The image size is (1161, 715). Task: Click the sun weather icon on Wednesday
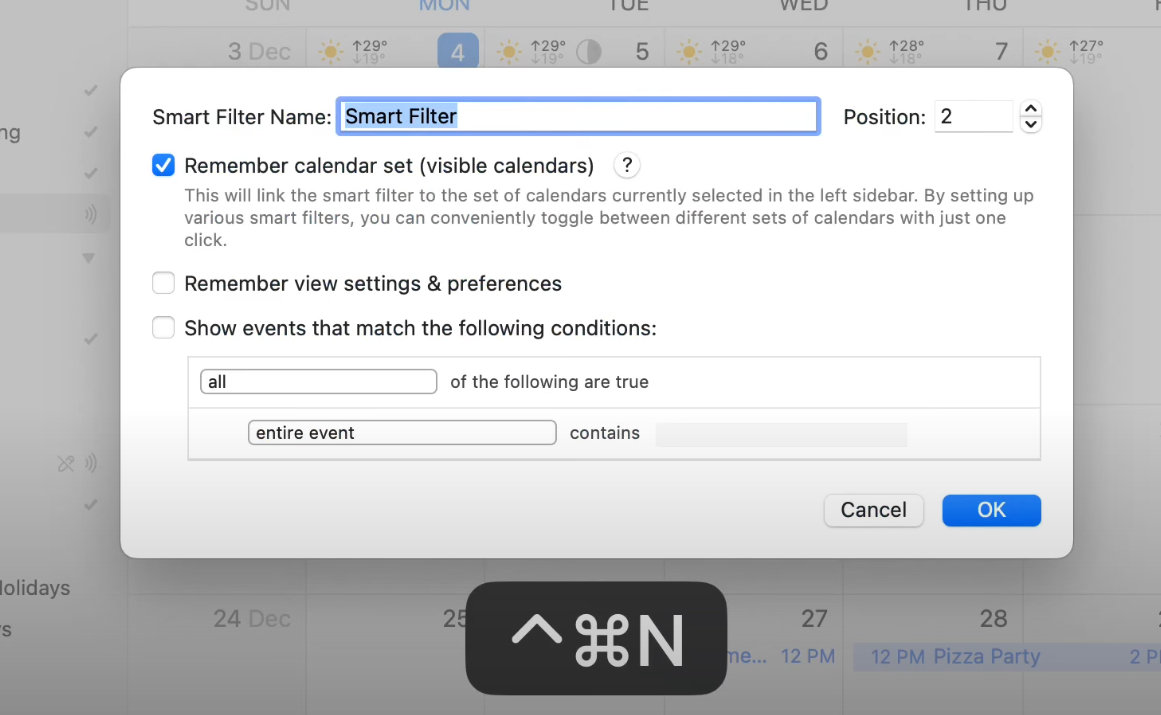[689, 51]
